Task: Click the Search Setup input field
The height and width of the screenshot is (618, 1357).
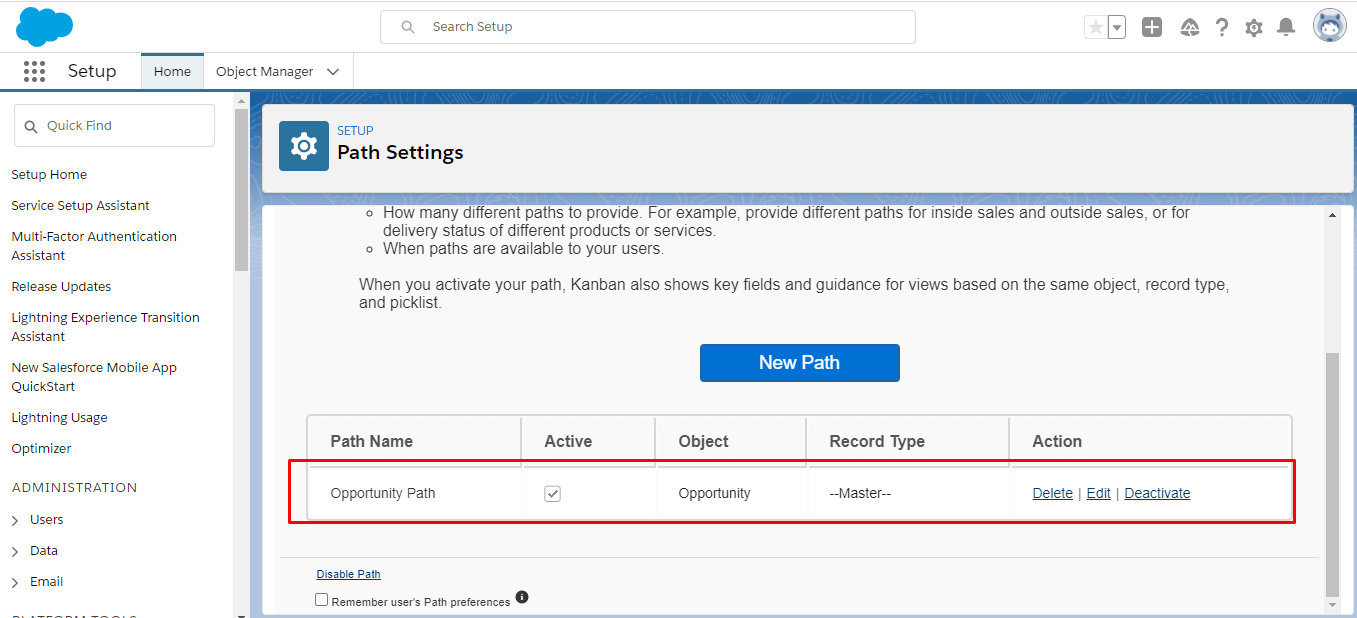Action: (660, 27)
